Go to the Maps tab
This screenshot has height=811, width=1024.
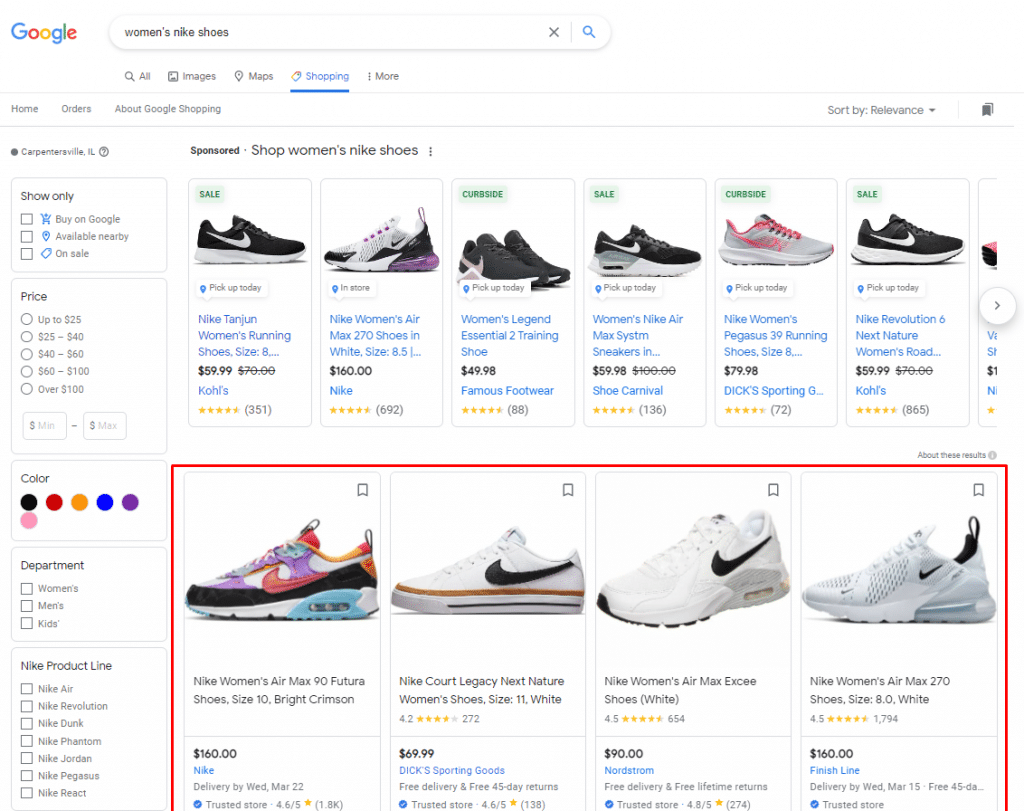253,76
